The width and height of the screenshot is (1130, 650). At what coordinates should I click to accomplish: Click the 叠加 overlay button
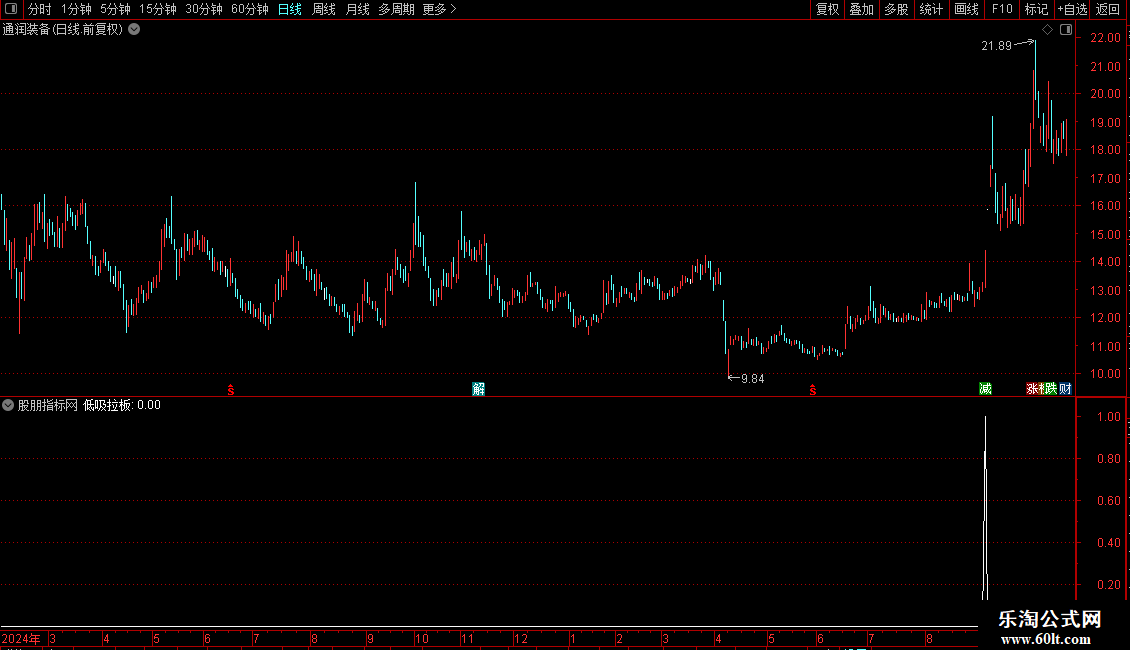coord(861,9)
